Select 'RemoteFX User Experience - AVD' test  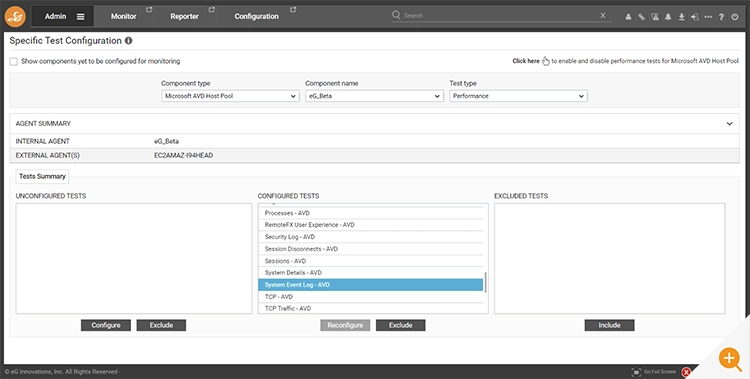pos(371,225)
